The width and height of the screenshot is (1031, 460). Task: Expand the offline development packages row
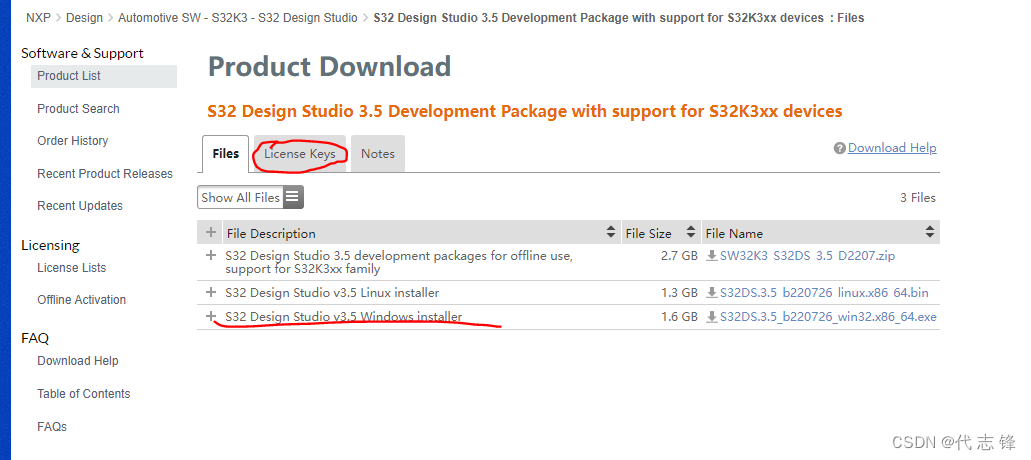pyautogui.click(x=210, y=256)
